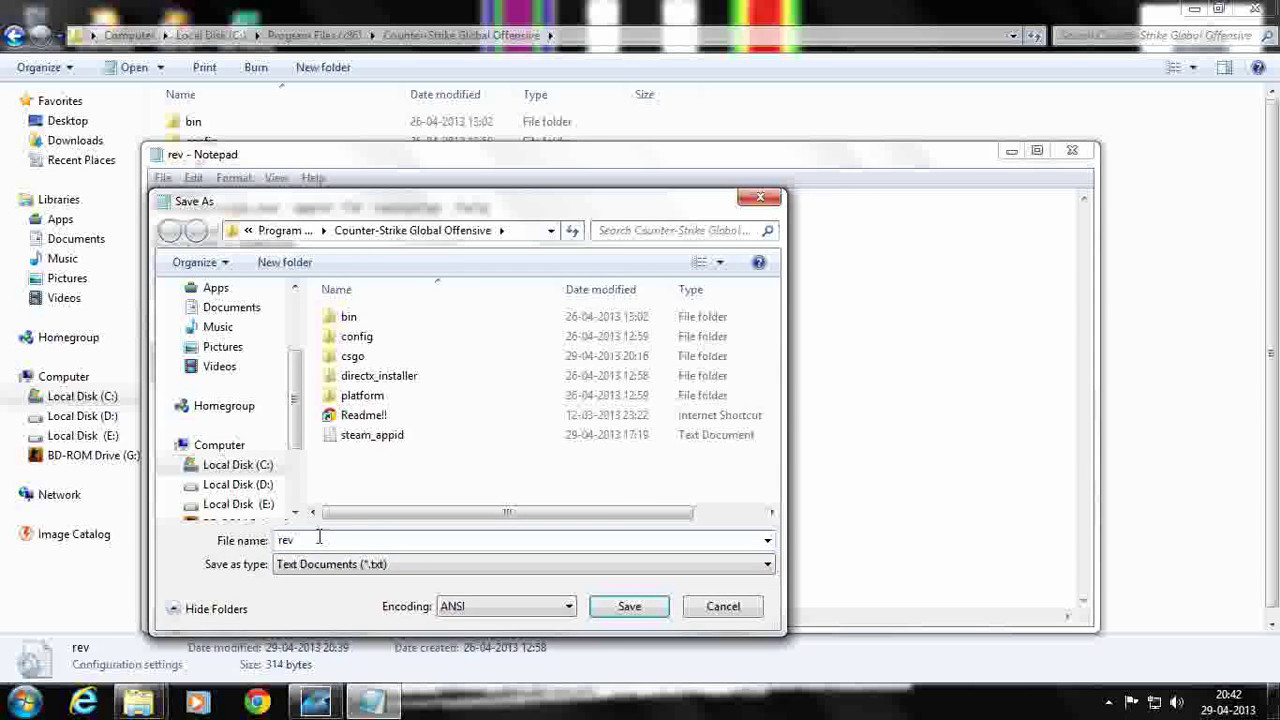This screenshot has width=1280, height=720.
Task: Select Pictures in dialog navigation tree
Action: click(222, 347)
